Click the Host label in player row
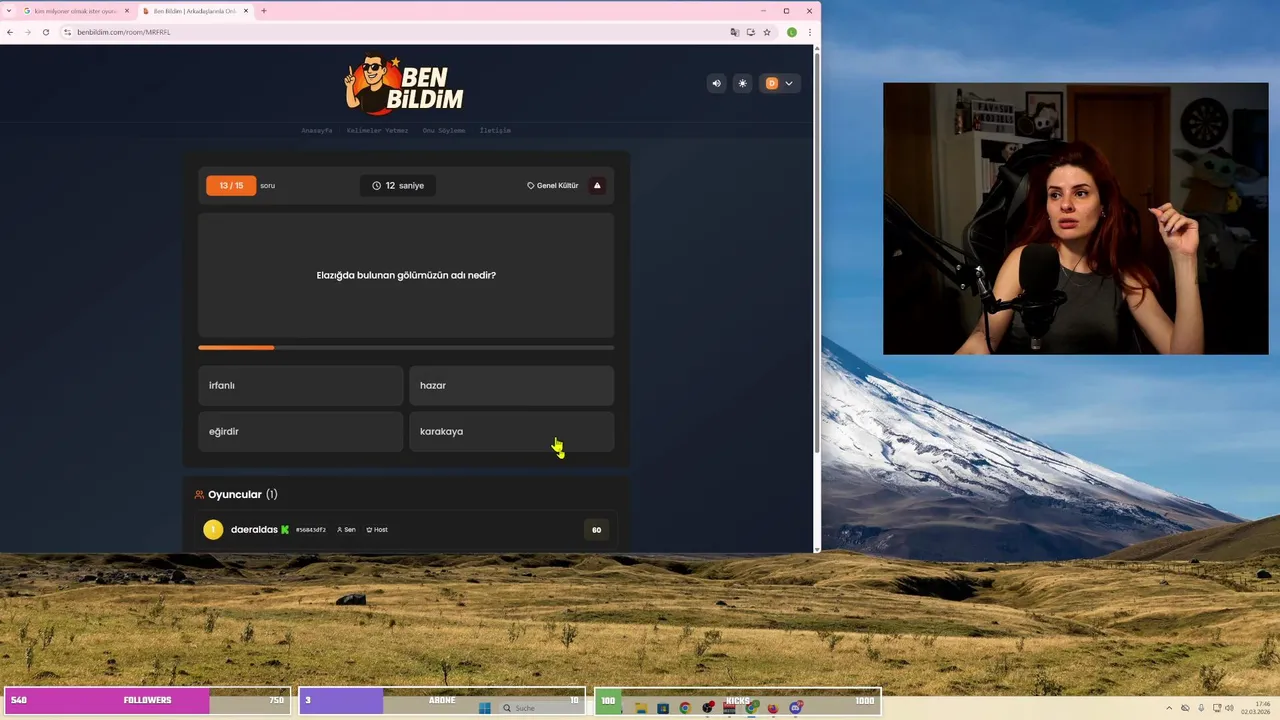 click(377, 530)
